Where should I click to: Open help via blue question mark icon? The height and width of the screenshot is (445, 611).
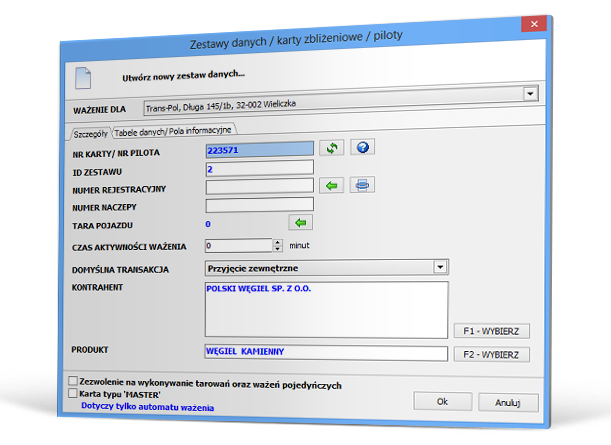[x=362, y=148]
